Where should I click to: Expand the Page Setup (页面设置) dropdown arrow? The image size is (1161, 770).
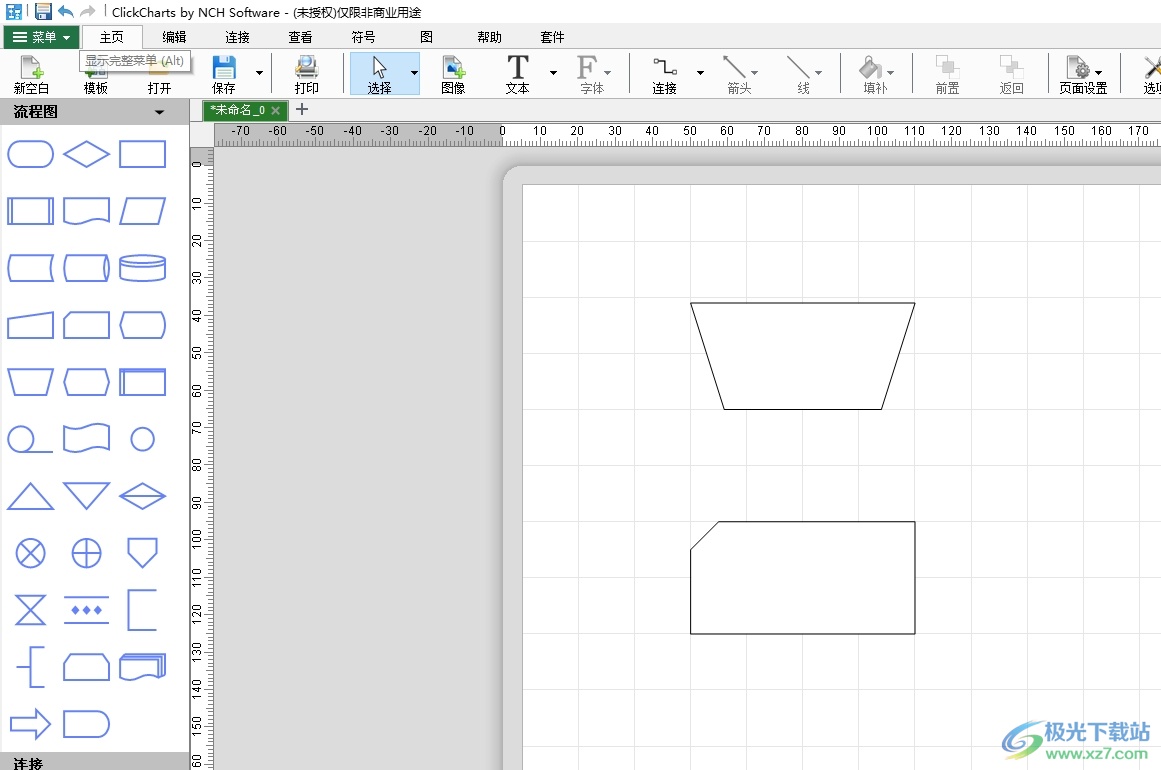point(1099,73)
